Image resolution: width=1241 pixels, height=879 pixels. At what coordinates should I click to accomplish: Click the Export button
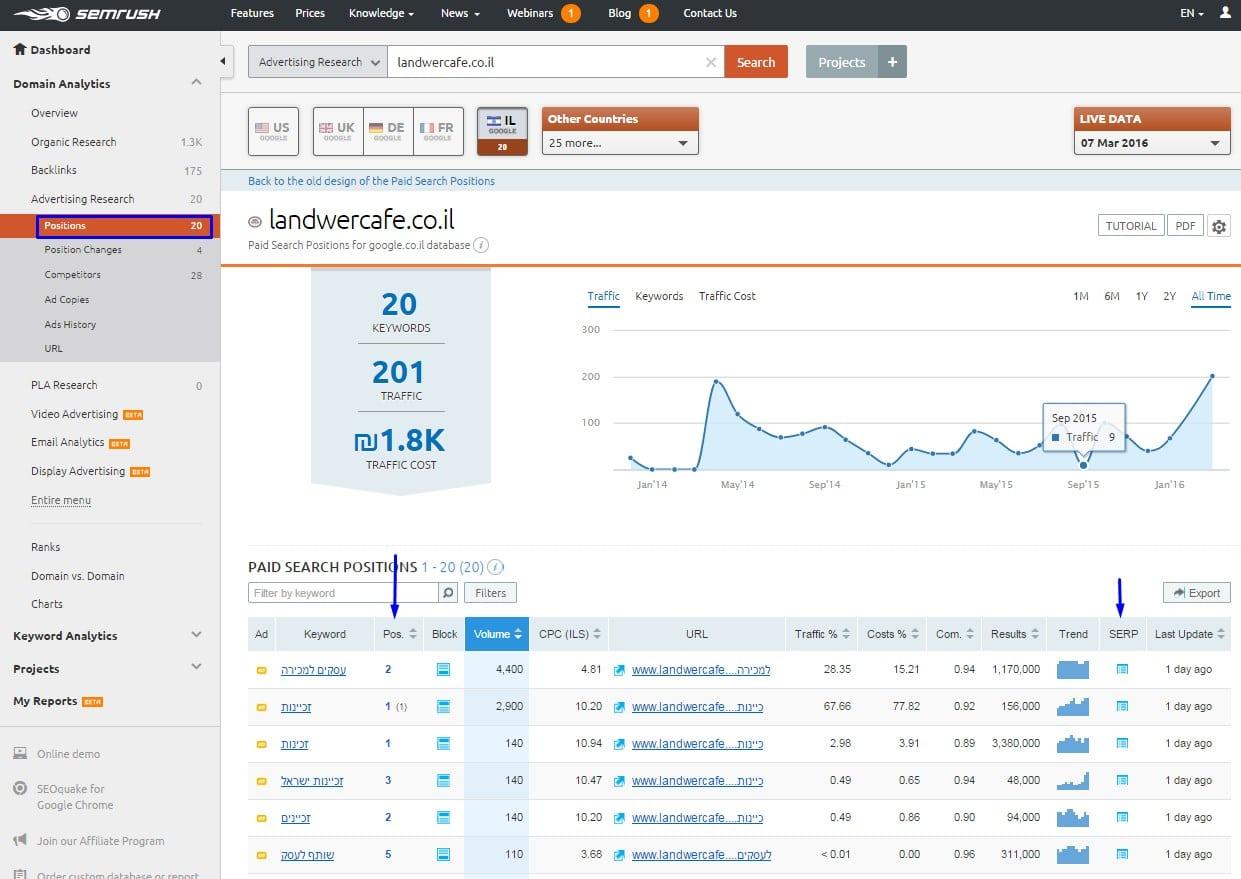pyautogui.click(x=1196, y=593)
